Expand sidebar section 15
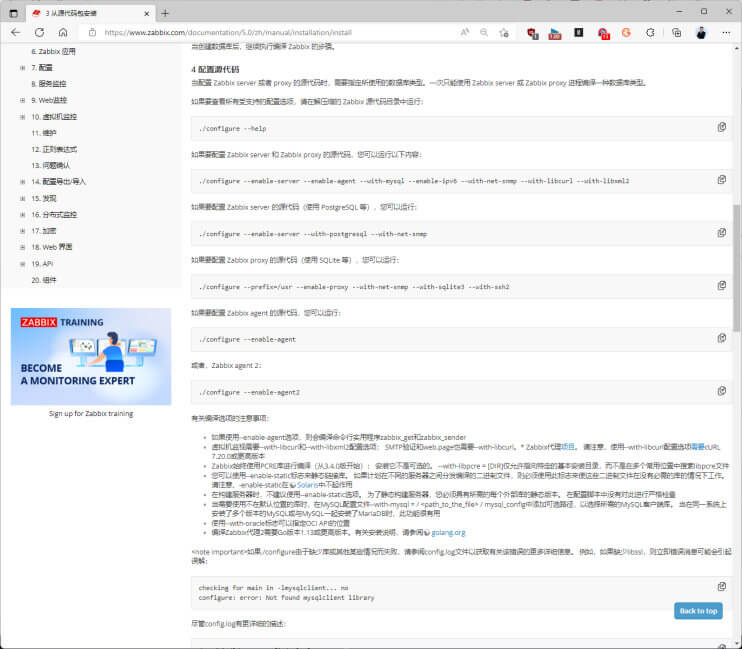The height and width of the screenshot is (649, 742). pos(22,198)
